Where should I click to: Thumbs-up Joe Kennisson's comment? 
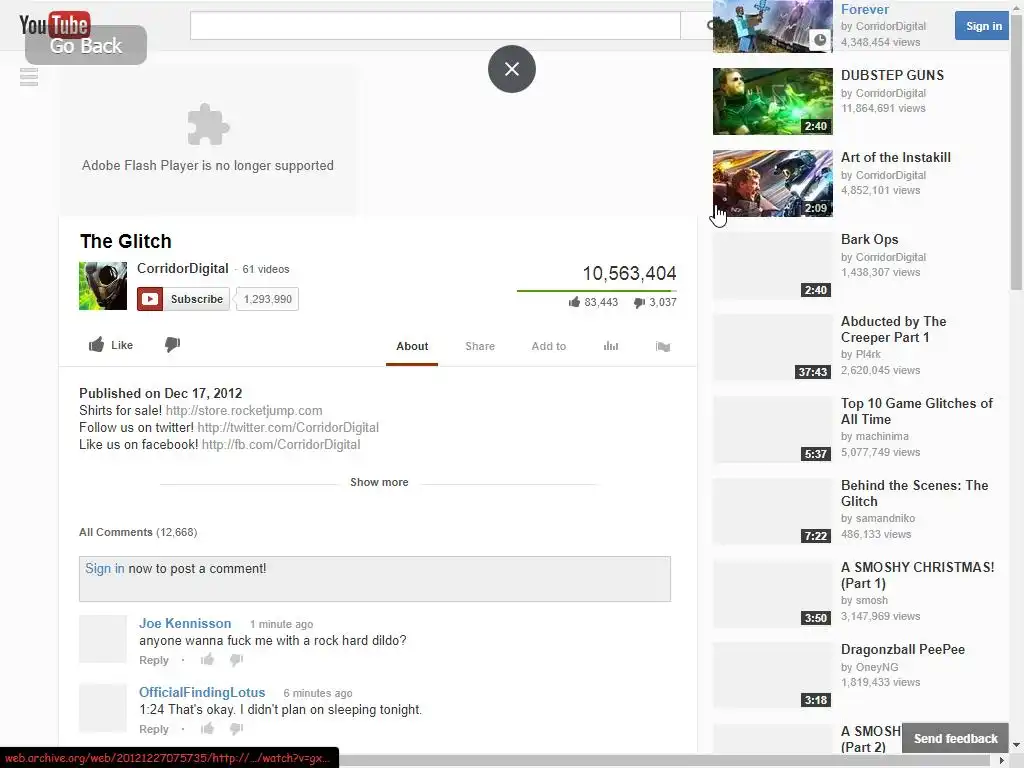click(208, 660)
